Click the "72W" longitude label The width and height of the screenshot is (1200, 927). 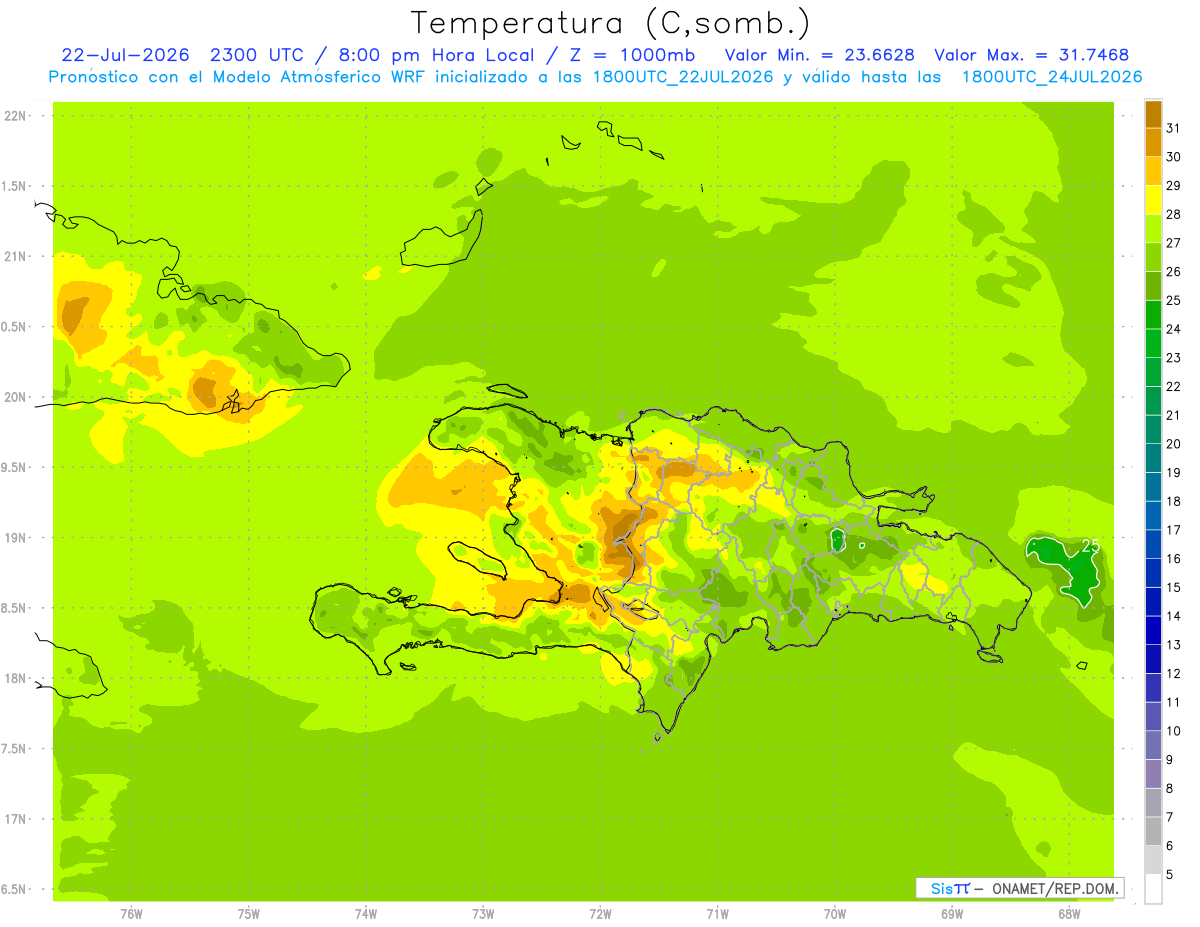click(600, 914)
